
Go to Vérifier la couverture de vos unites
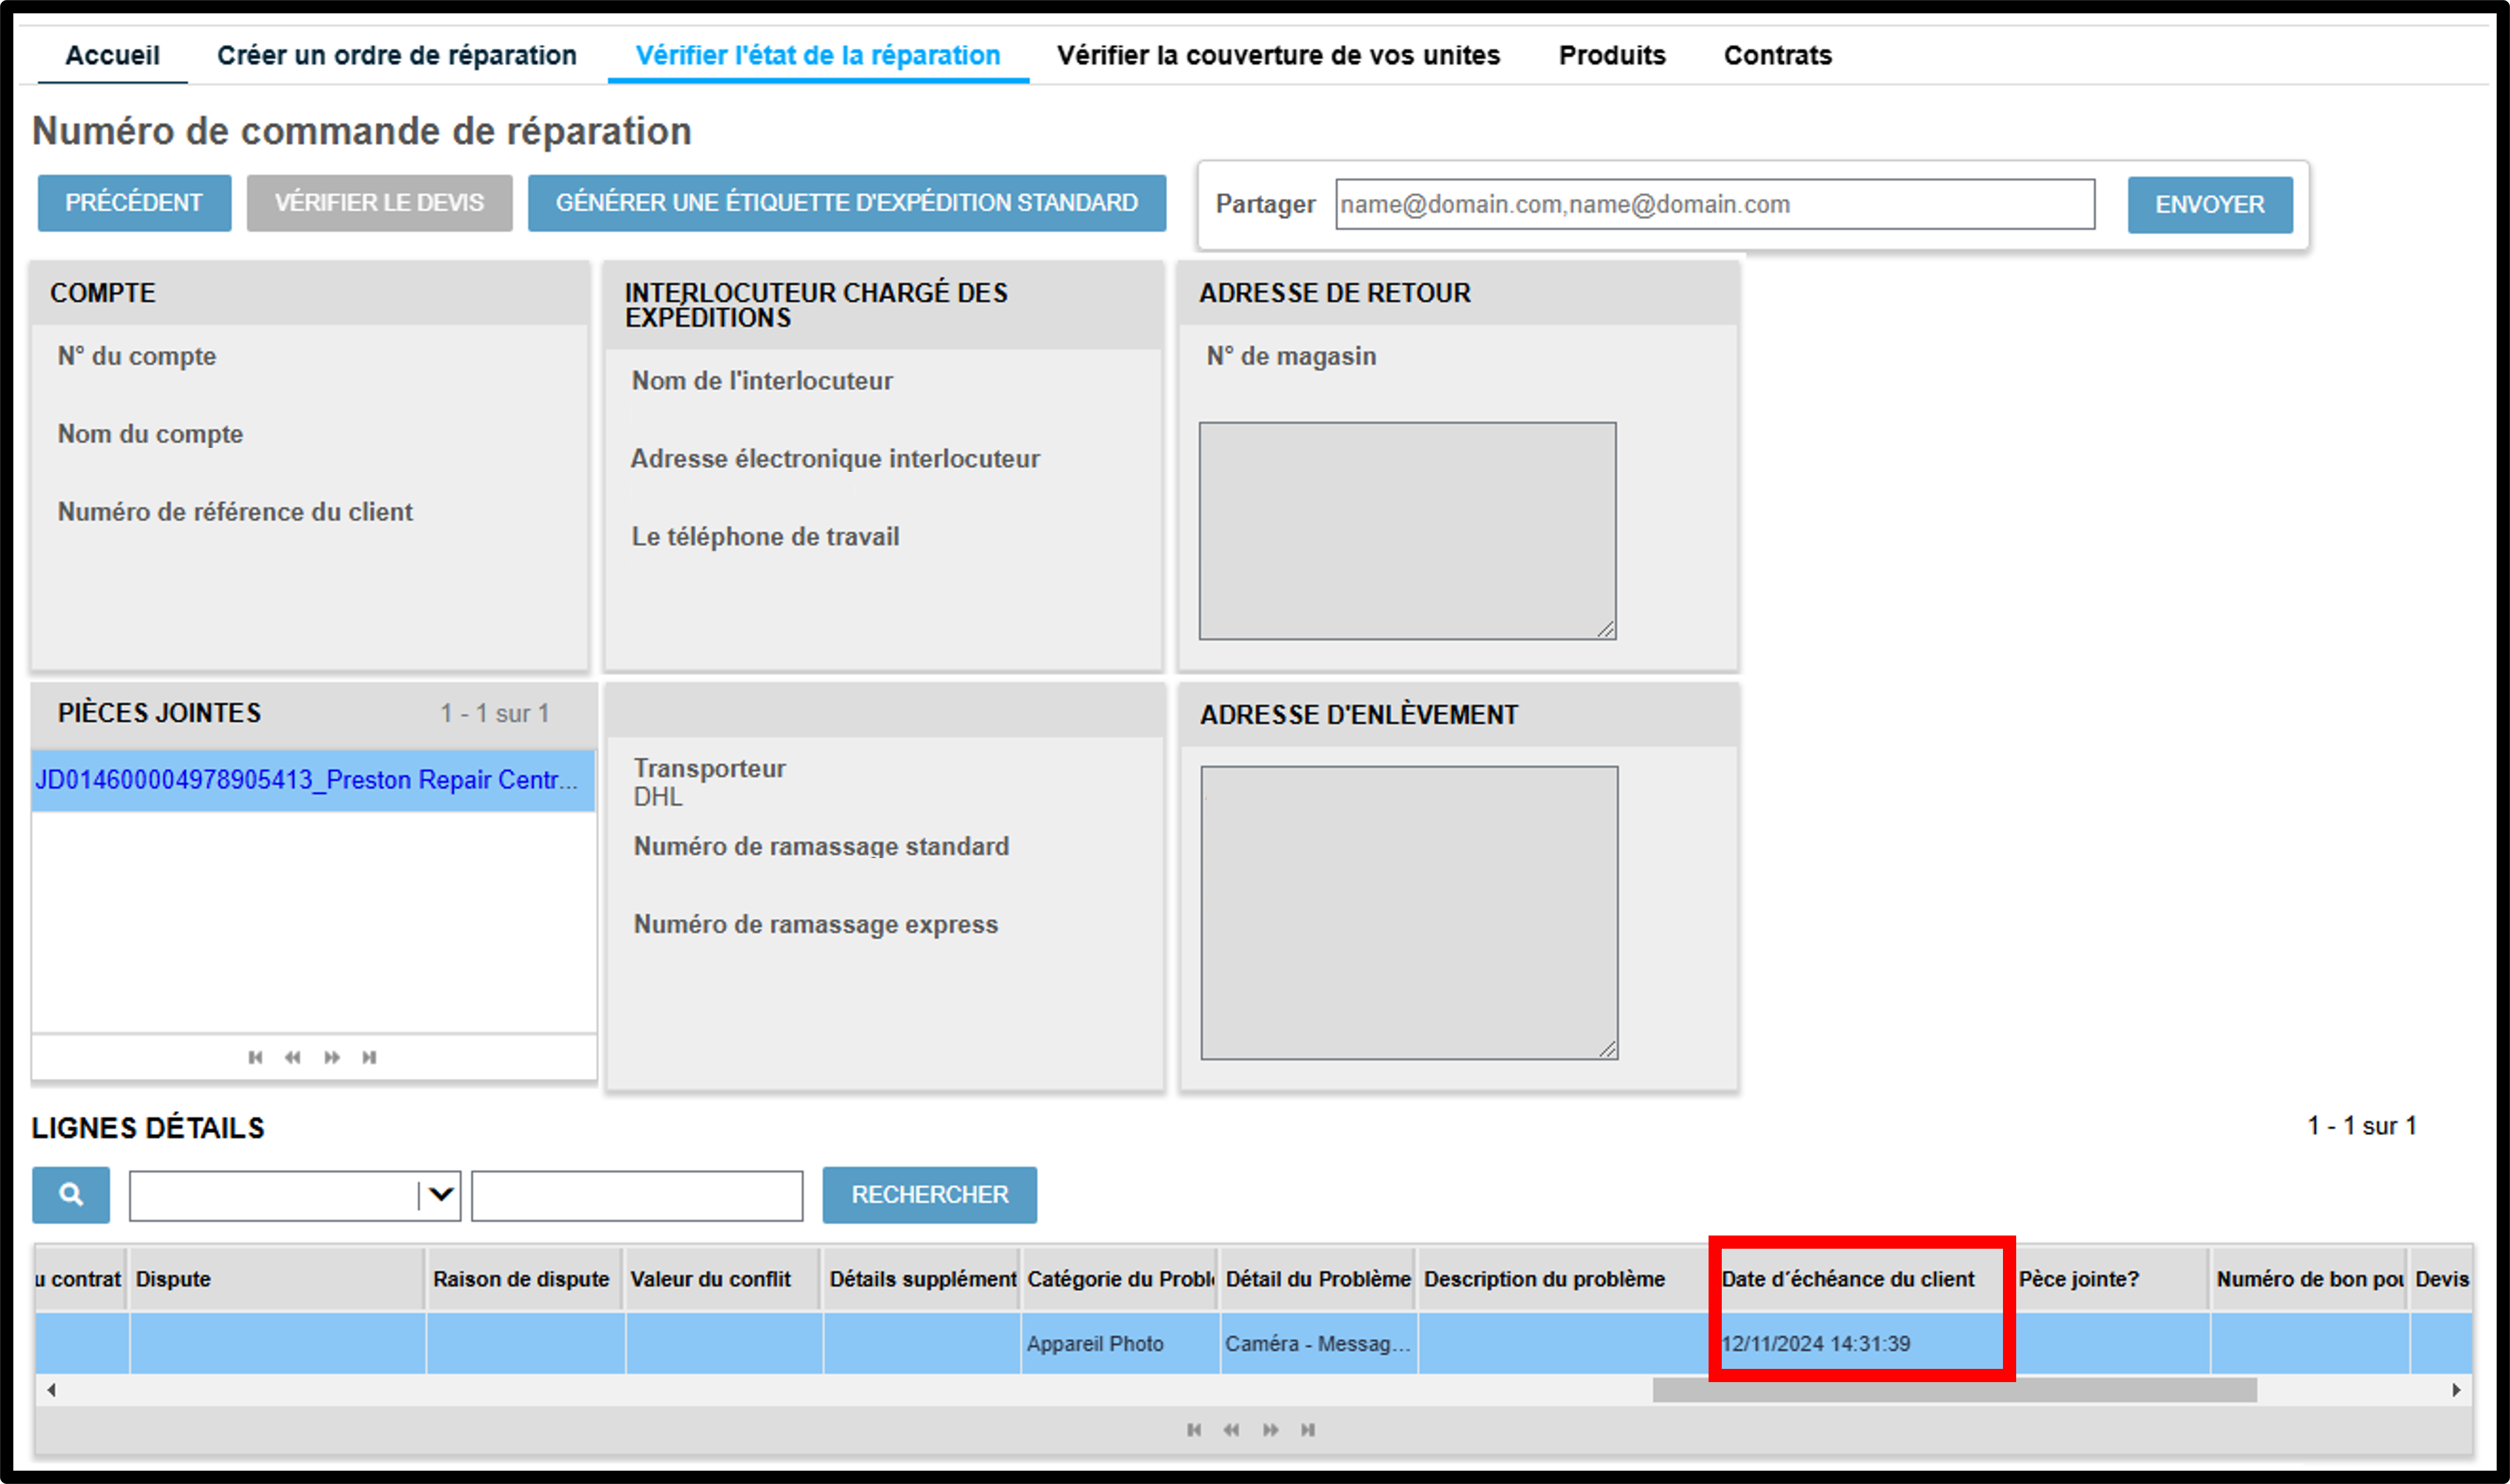[1278, 55]
